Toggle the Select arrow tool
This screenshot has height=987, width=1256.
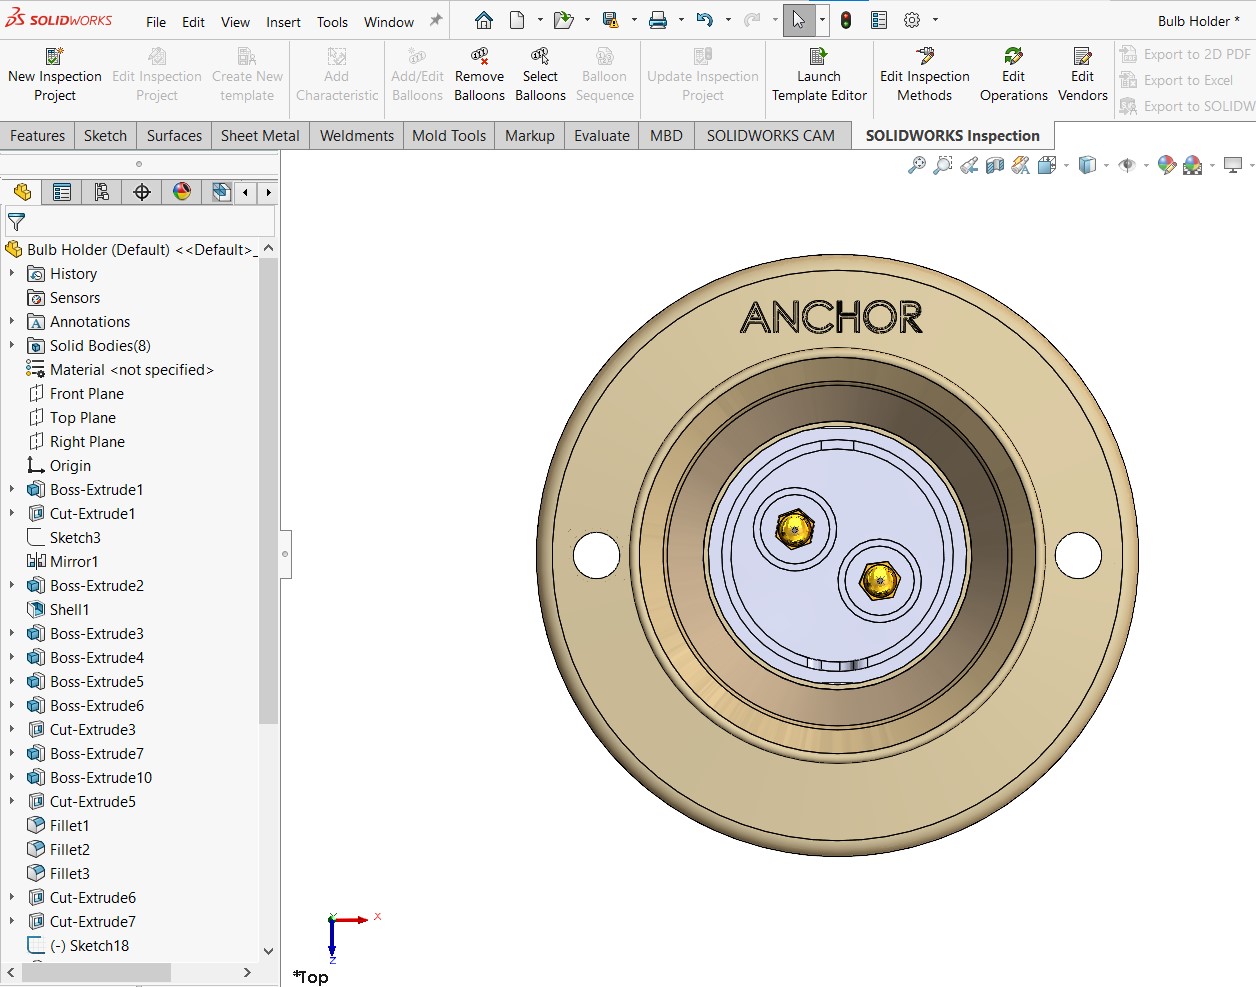tap(799, 20)
